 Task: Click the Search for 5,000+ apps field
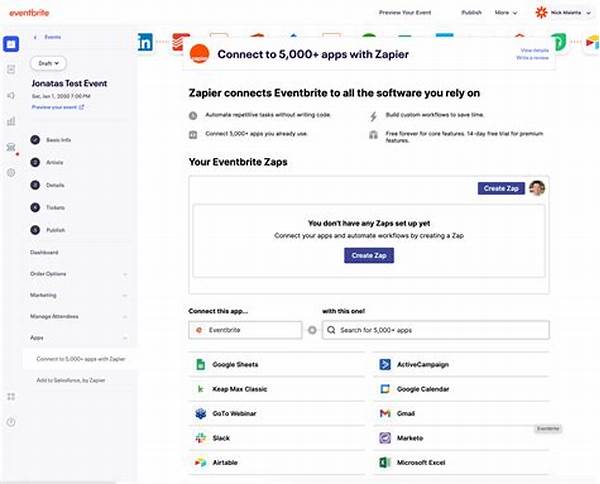click(435, 330)
